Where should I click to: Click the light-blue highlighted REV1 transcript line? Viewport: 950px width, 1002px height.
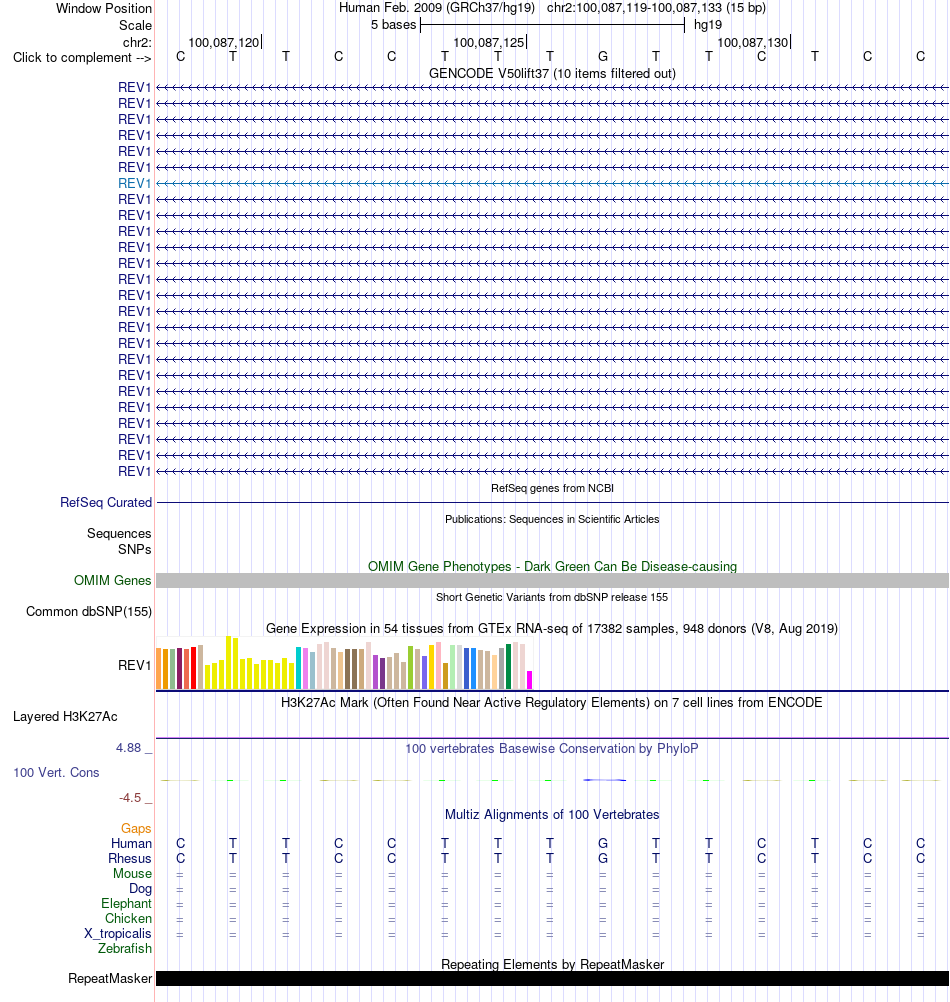[552, 183]
